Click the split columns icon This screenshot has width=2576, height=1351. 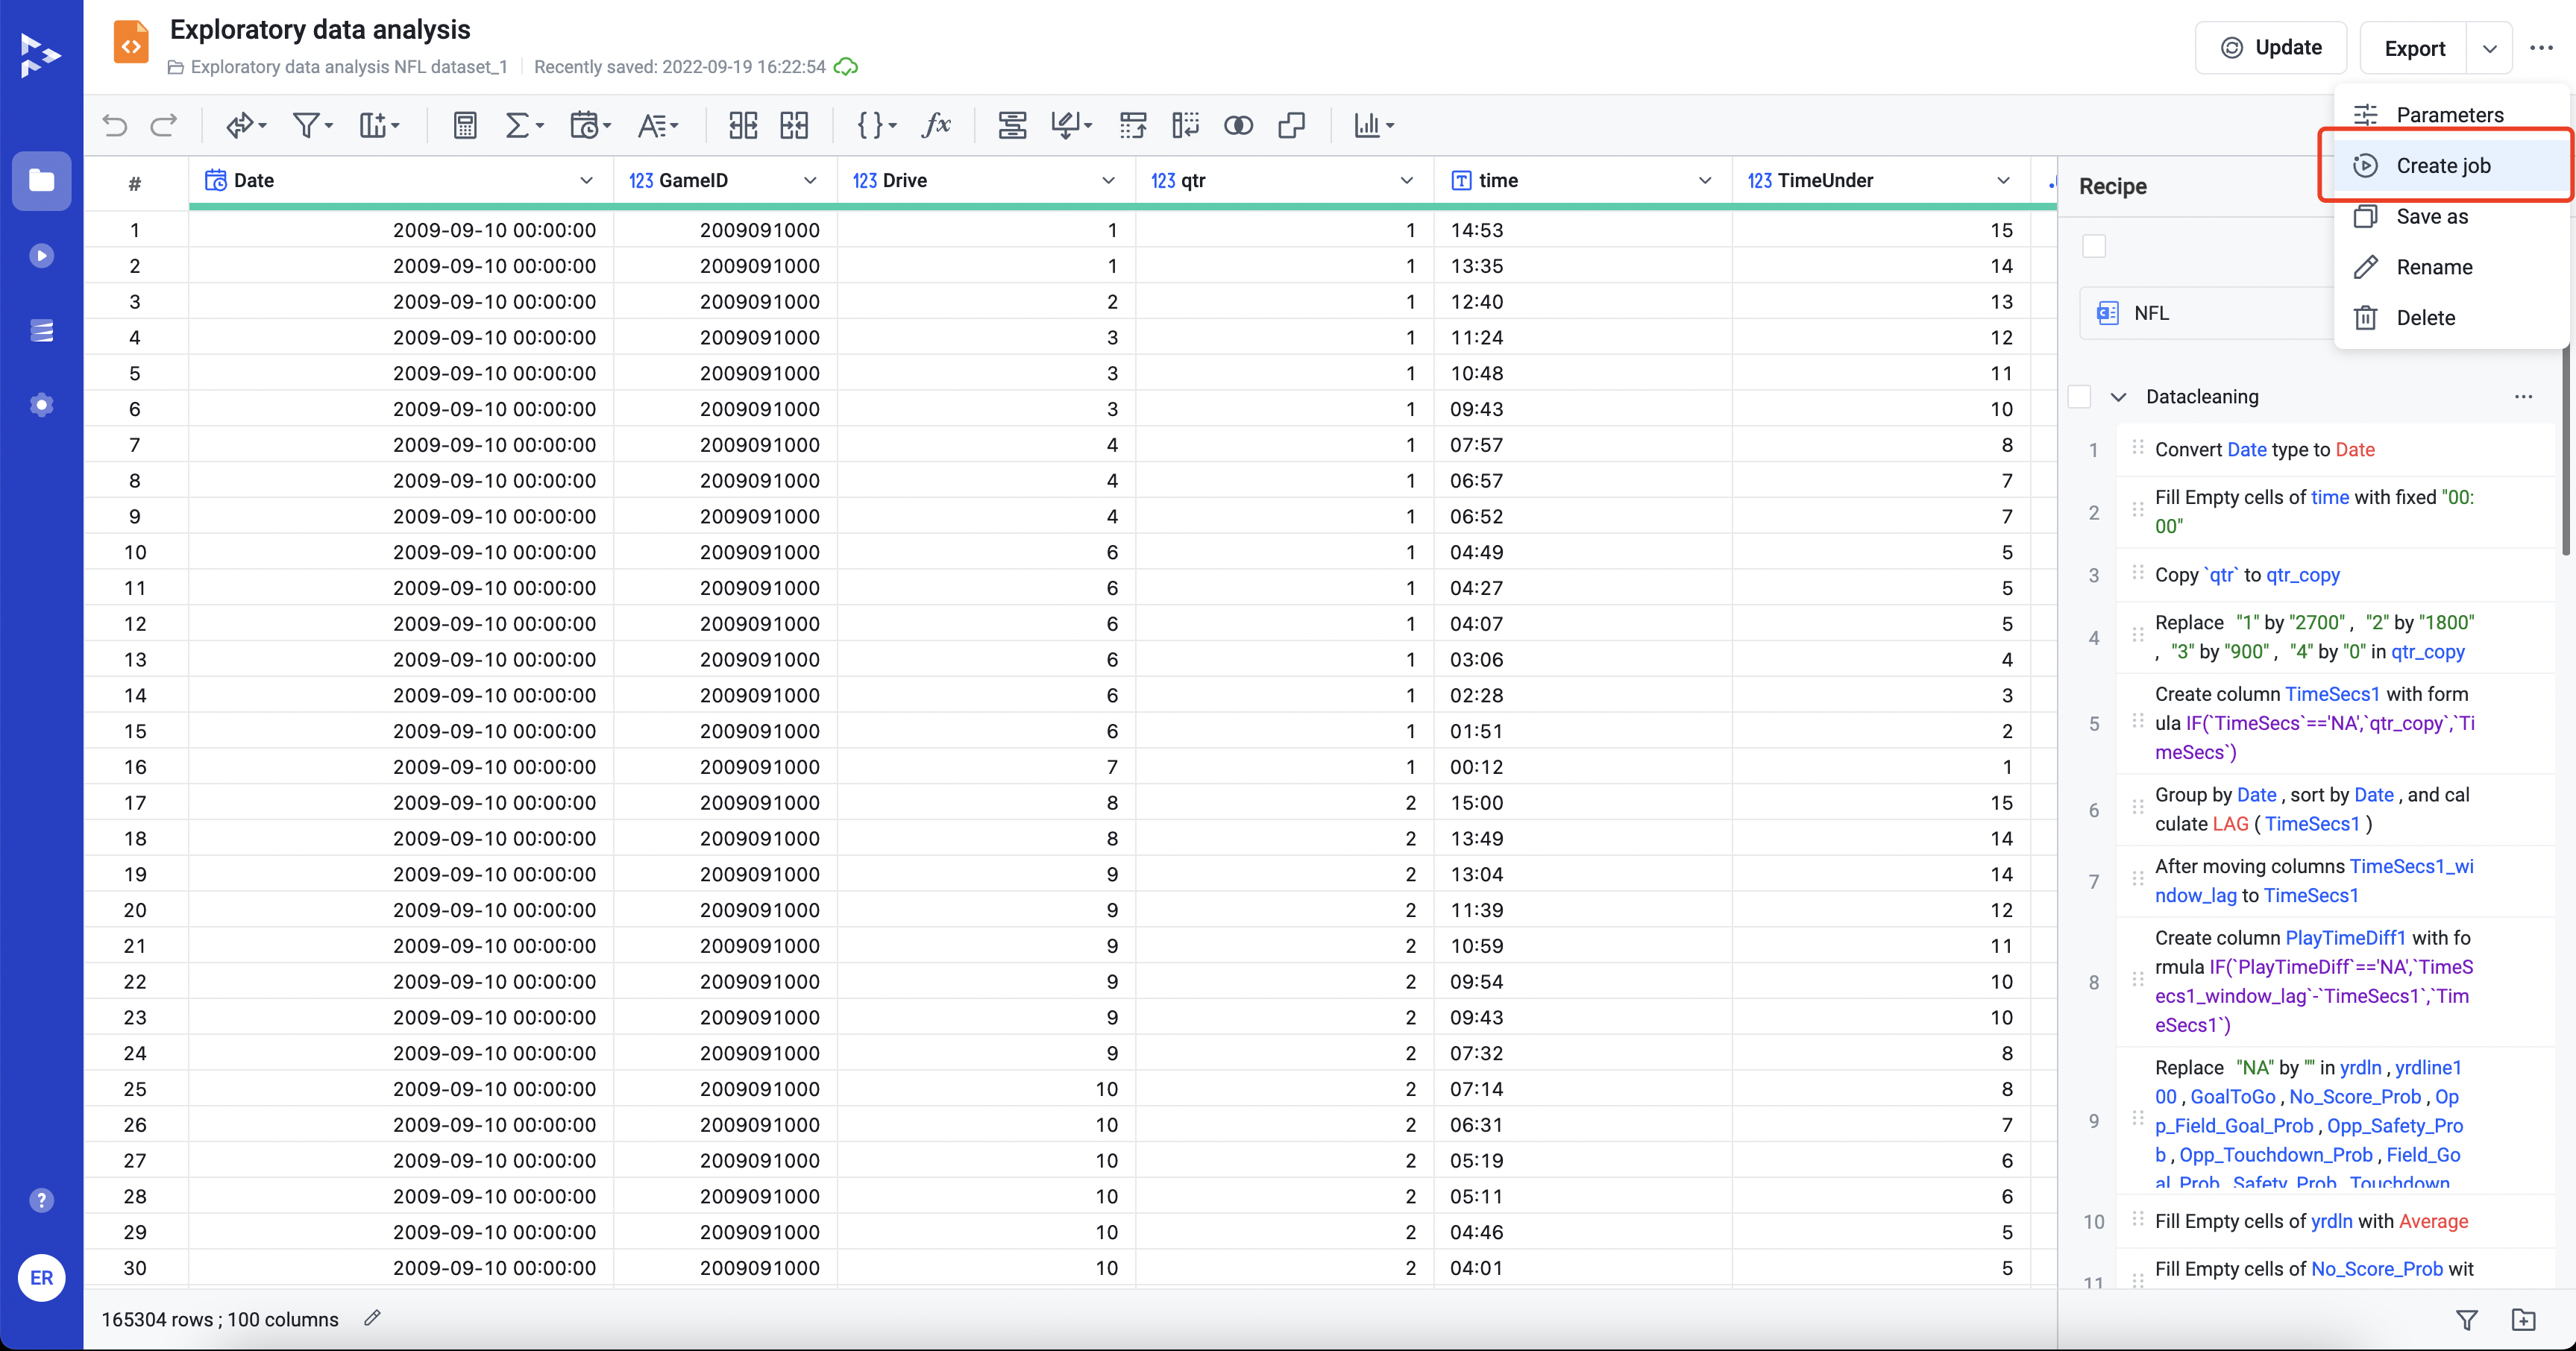click(743, 125)
